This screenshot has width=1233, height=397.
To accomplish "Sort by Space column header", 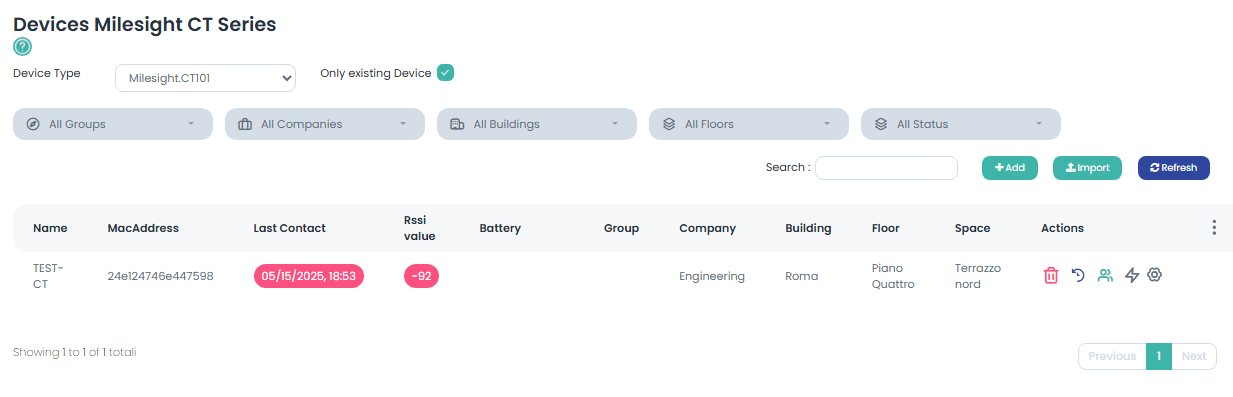I will click(x=972, y=228).
